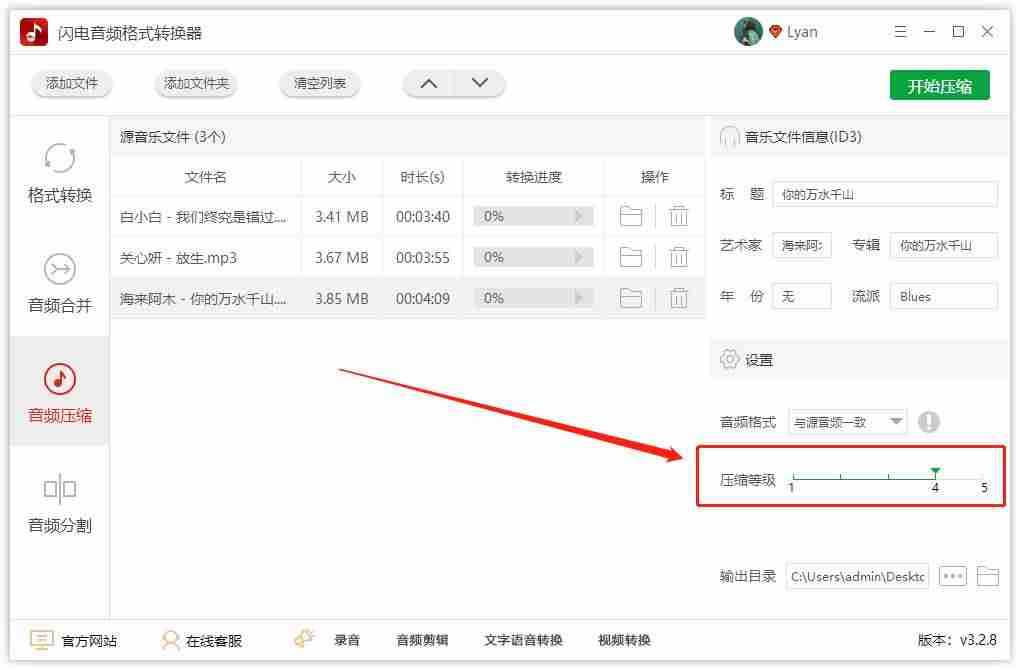Click the info exclamation icon

click(x=928, y=422)
